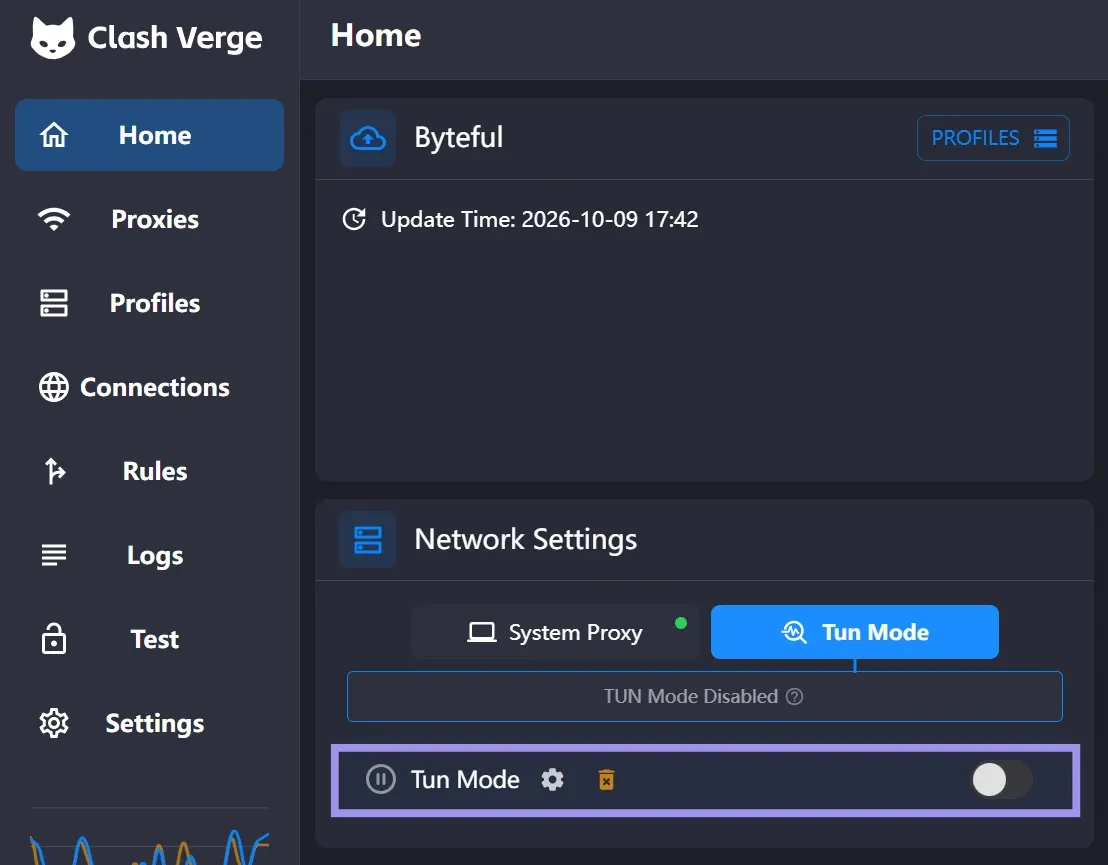Click the server Profiles sidebar icon
This screenshot has height=865, width=1108.
tap(54, 303)
